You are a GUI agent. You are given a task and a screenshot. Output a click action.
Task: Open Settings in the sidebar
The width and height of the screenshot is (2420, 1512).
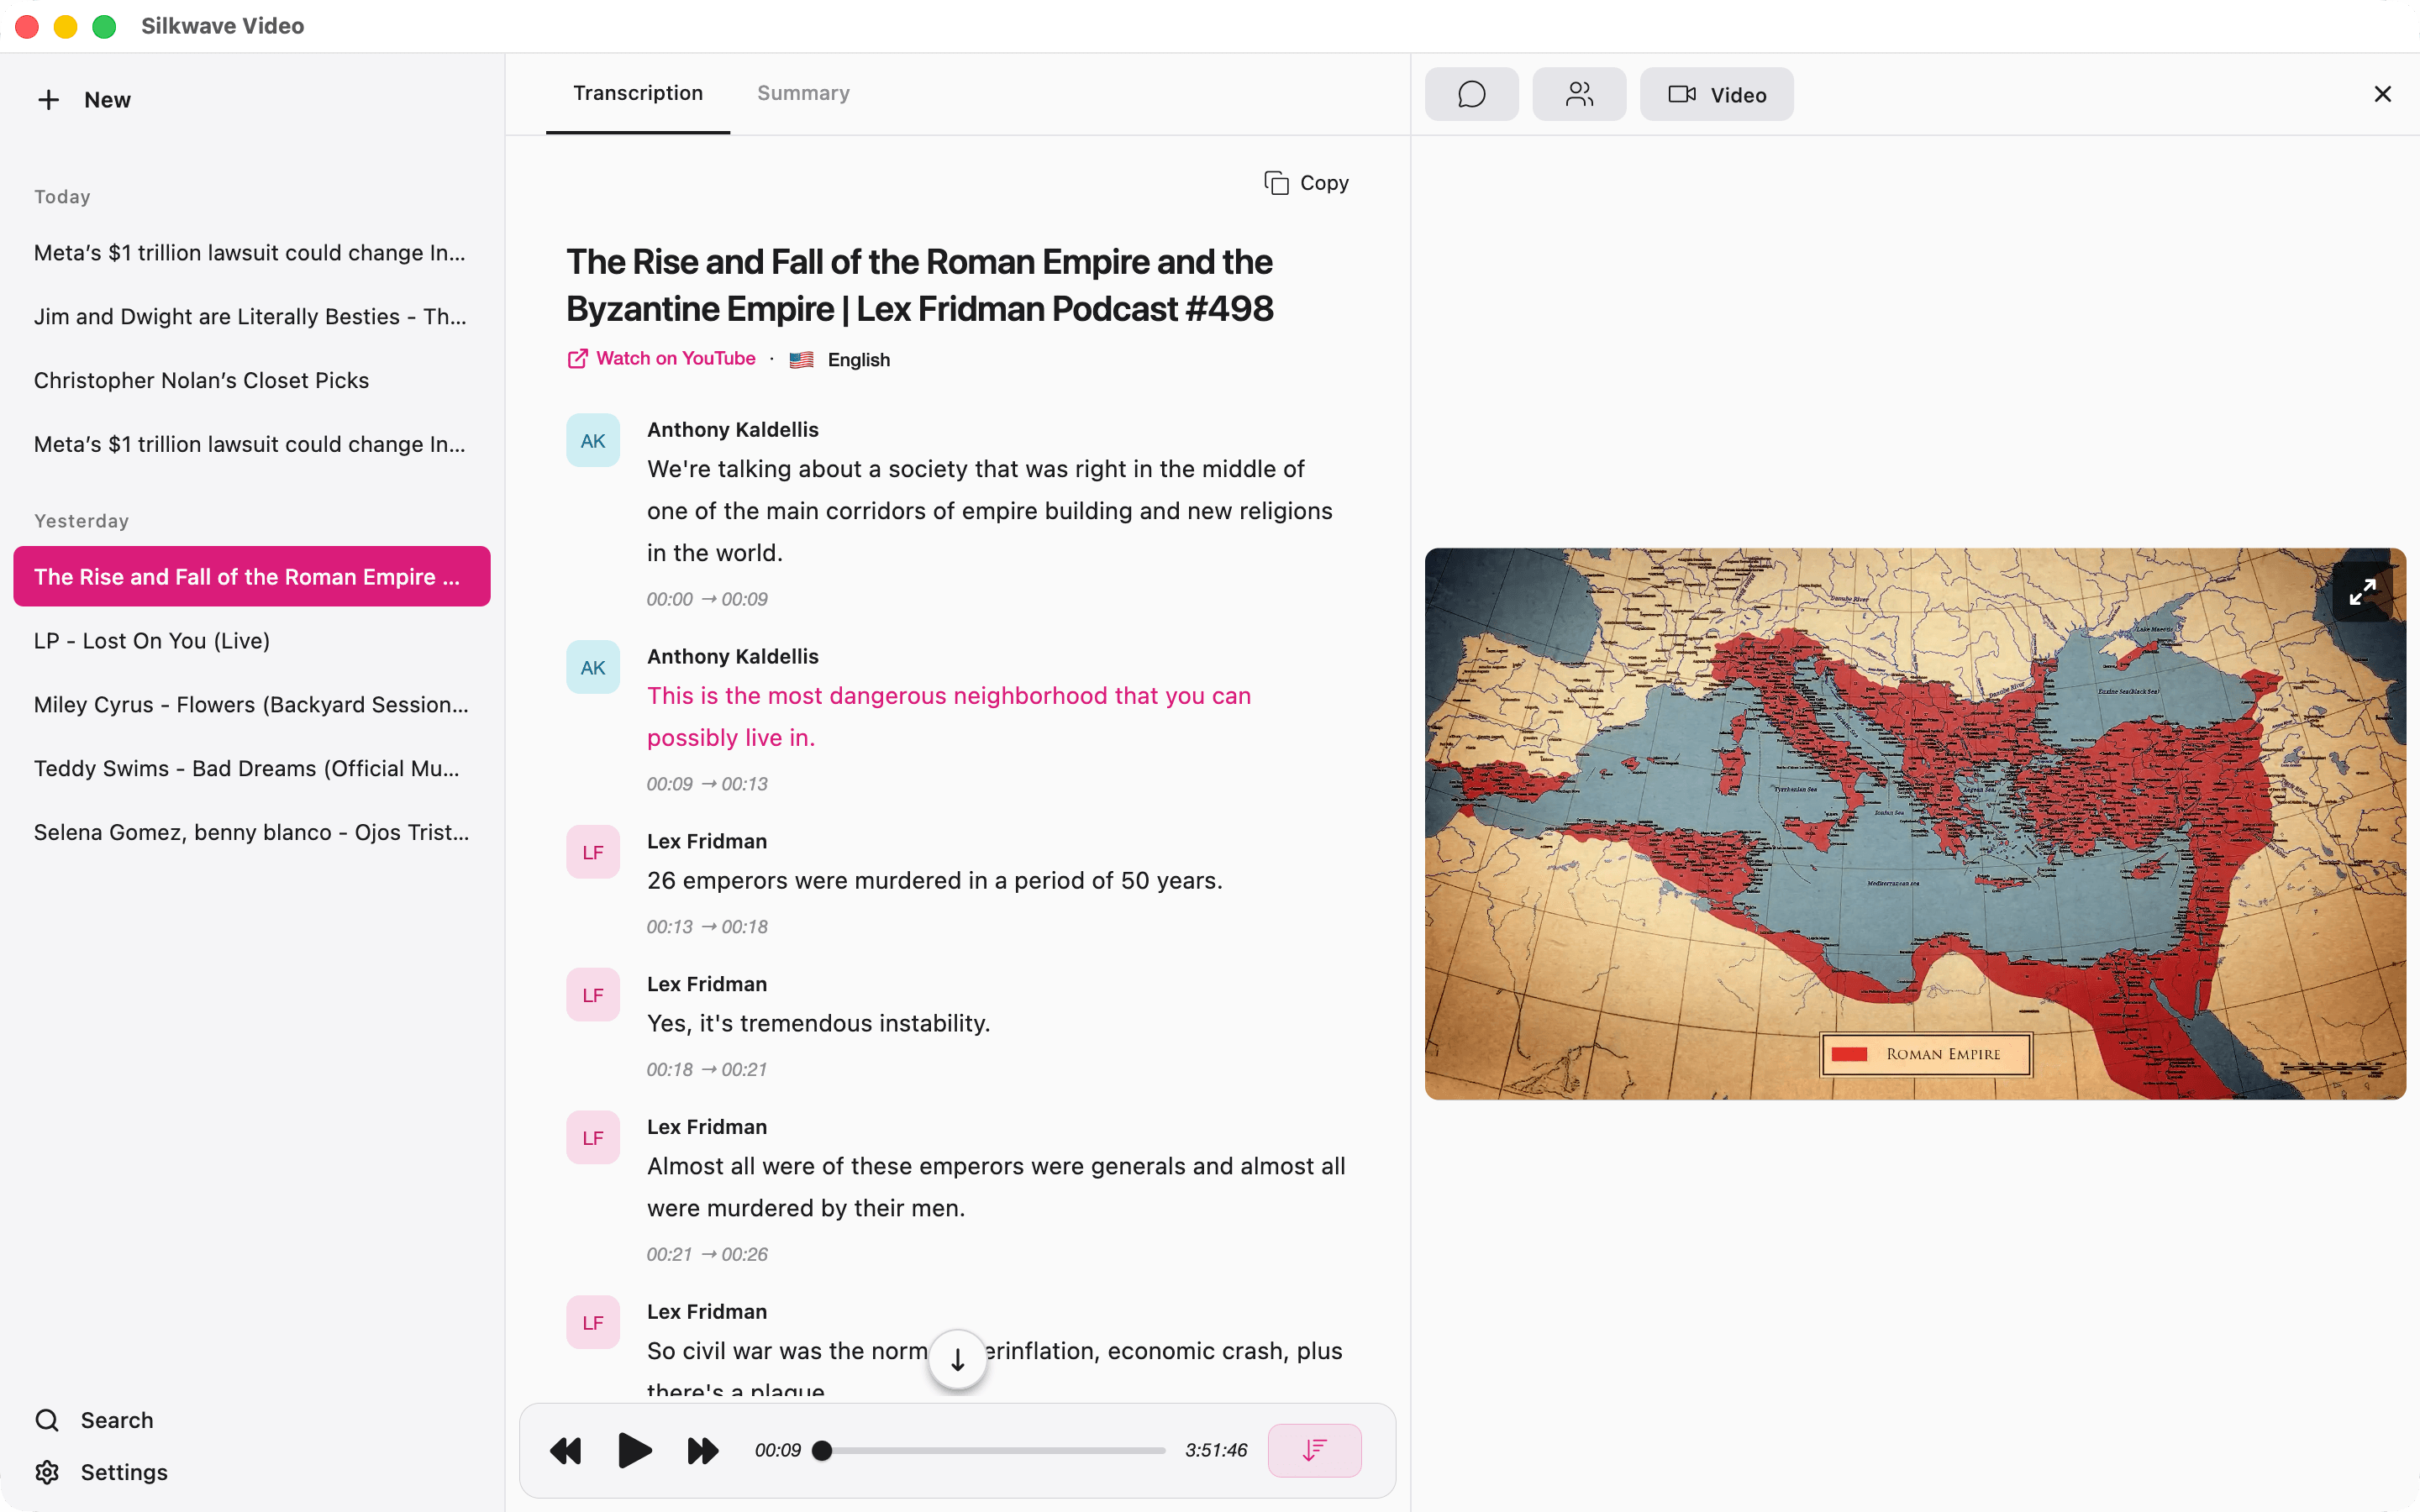101,1472
